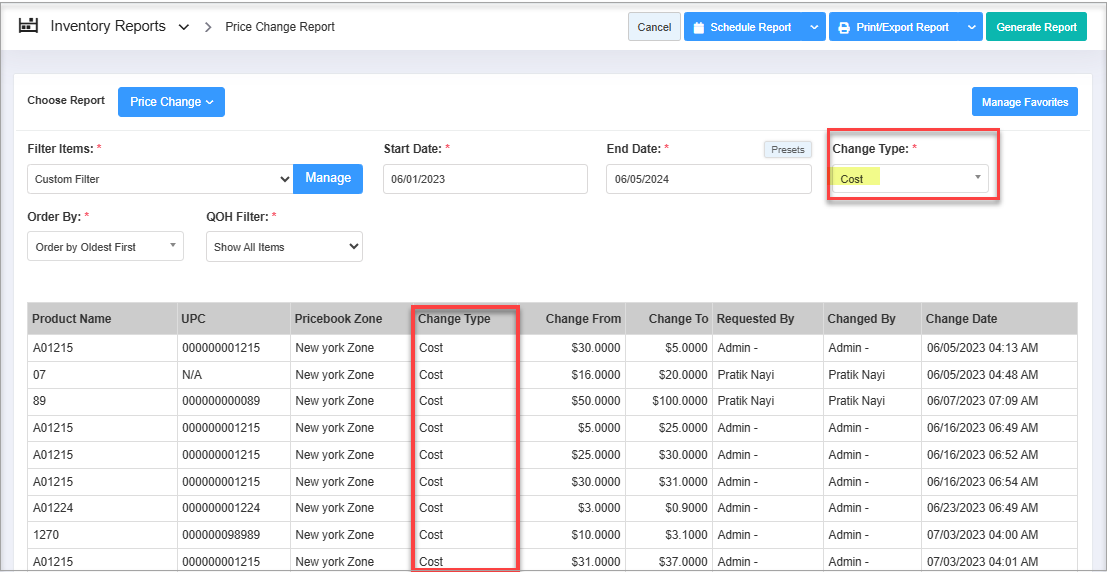Image resolution: width=1107 pixels, height=572 pixels.
Task: Click the Inventory Reports module icon
Action: pyautogui.click(x=28, y=27)
